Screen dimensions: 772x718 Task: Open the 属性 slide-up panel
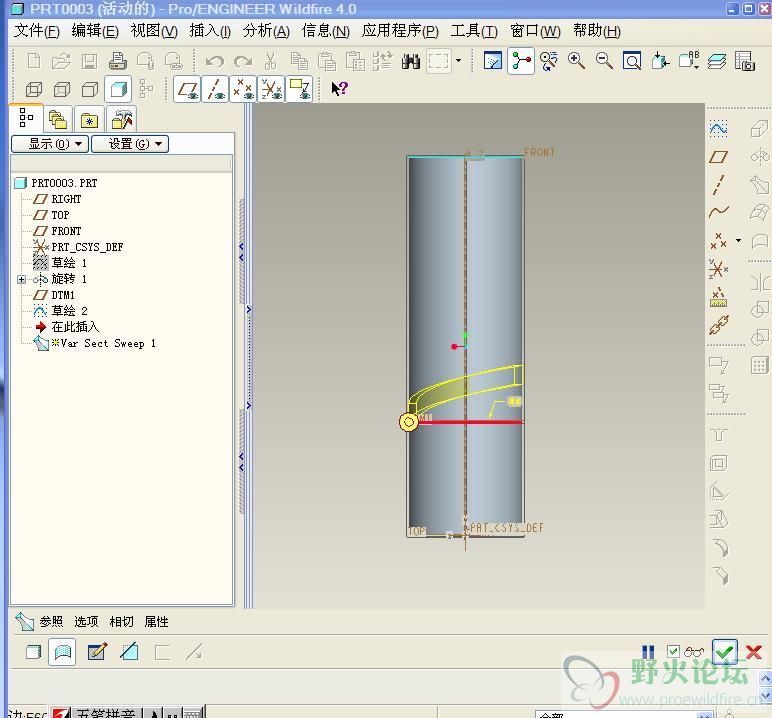click(x=157, y=621)
